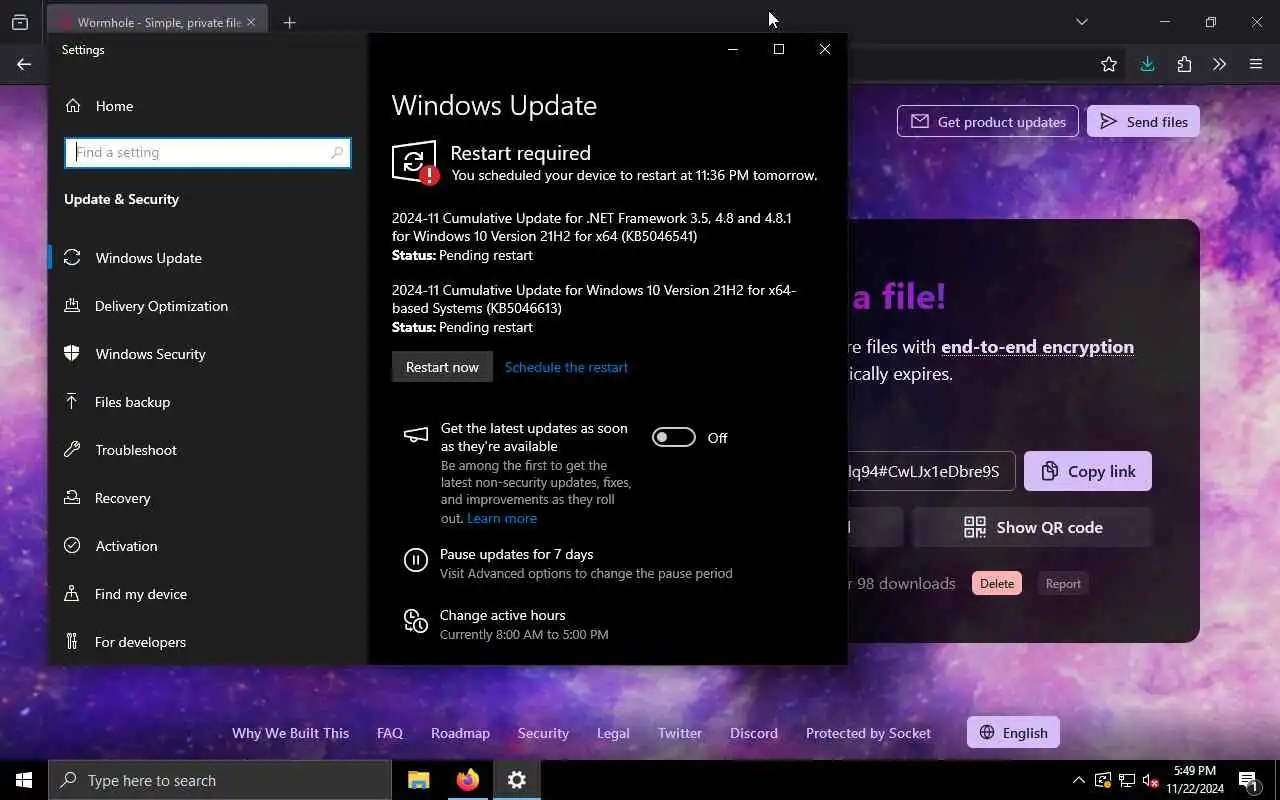Click the Find a setting search box
Image resolution: width=1280 pixels, height=800 pixels.
208,153
